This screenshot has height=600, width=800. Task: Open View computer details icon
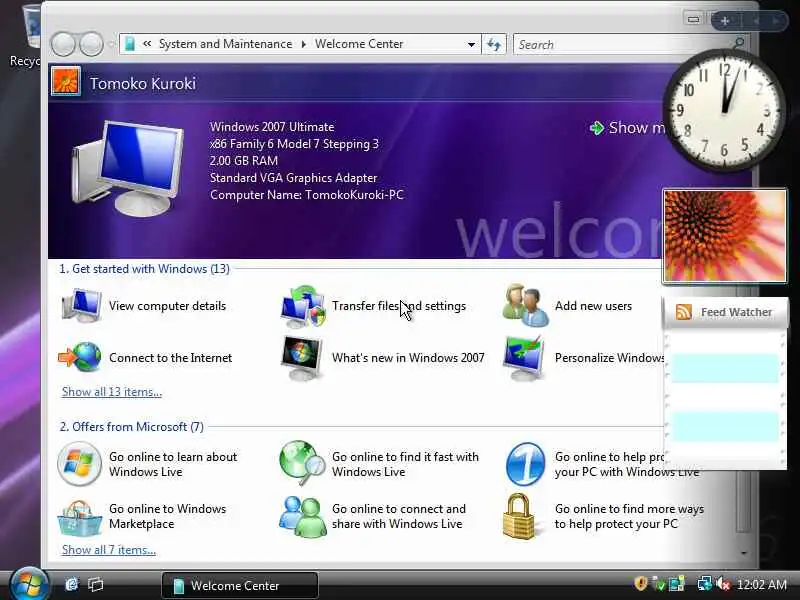[x=81, y=306]
